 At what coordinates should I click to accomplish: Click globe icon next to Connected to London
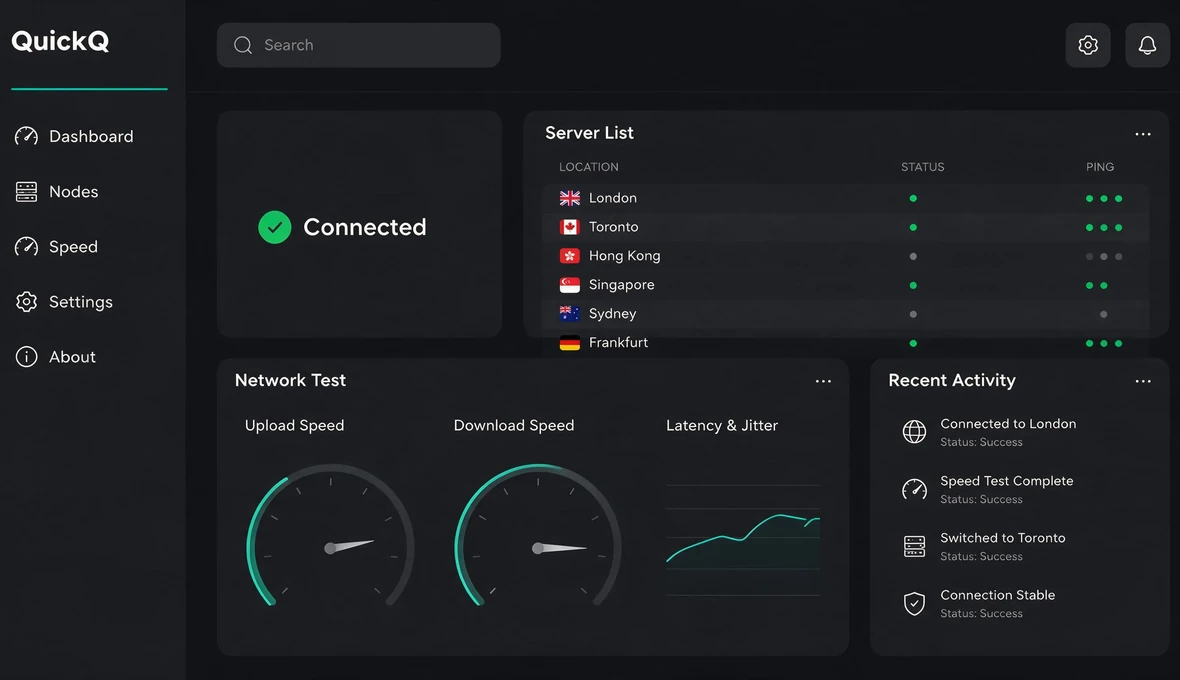(x=914, y=432)
